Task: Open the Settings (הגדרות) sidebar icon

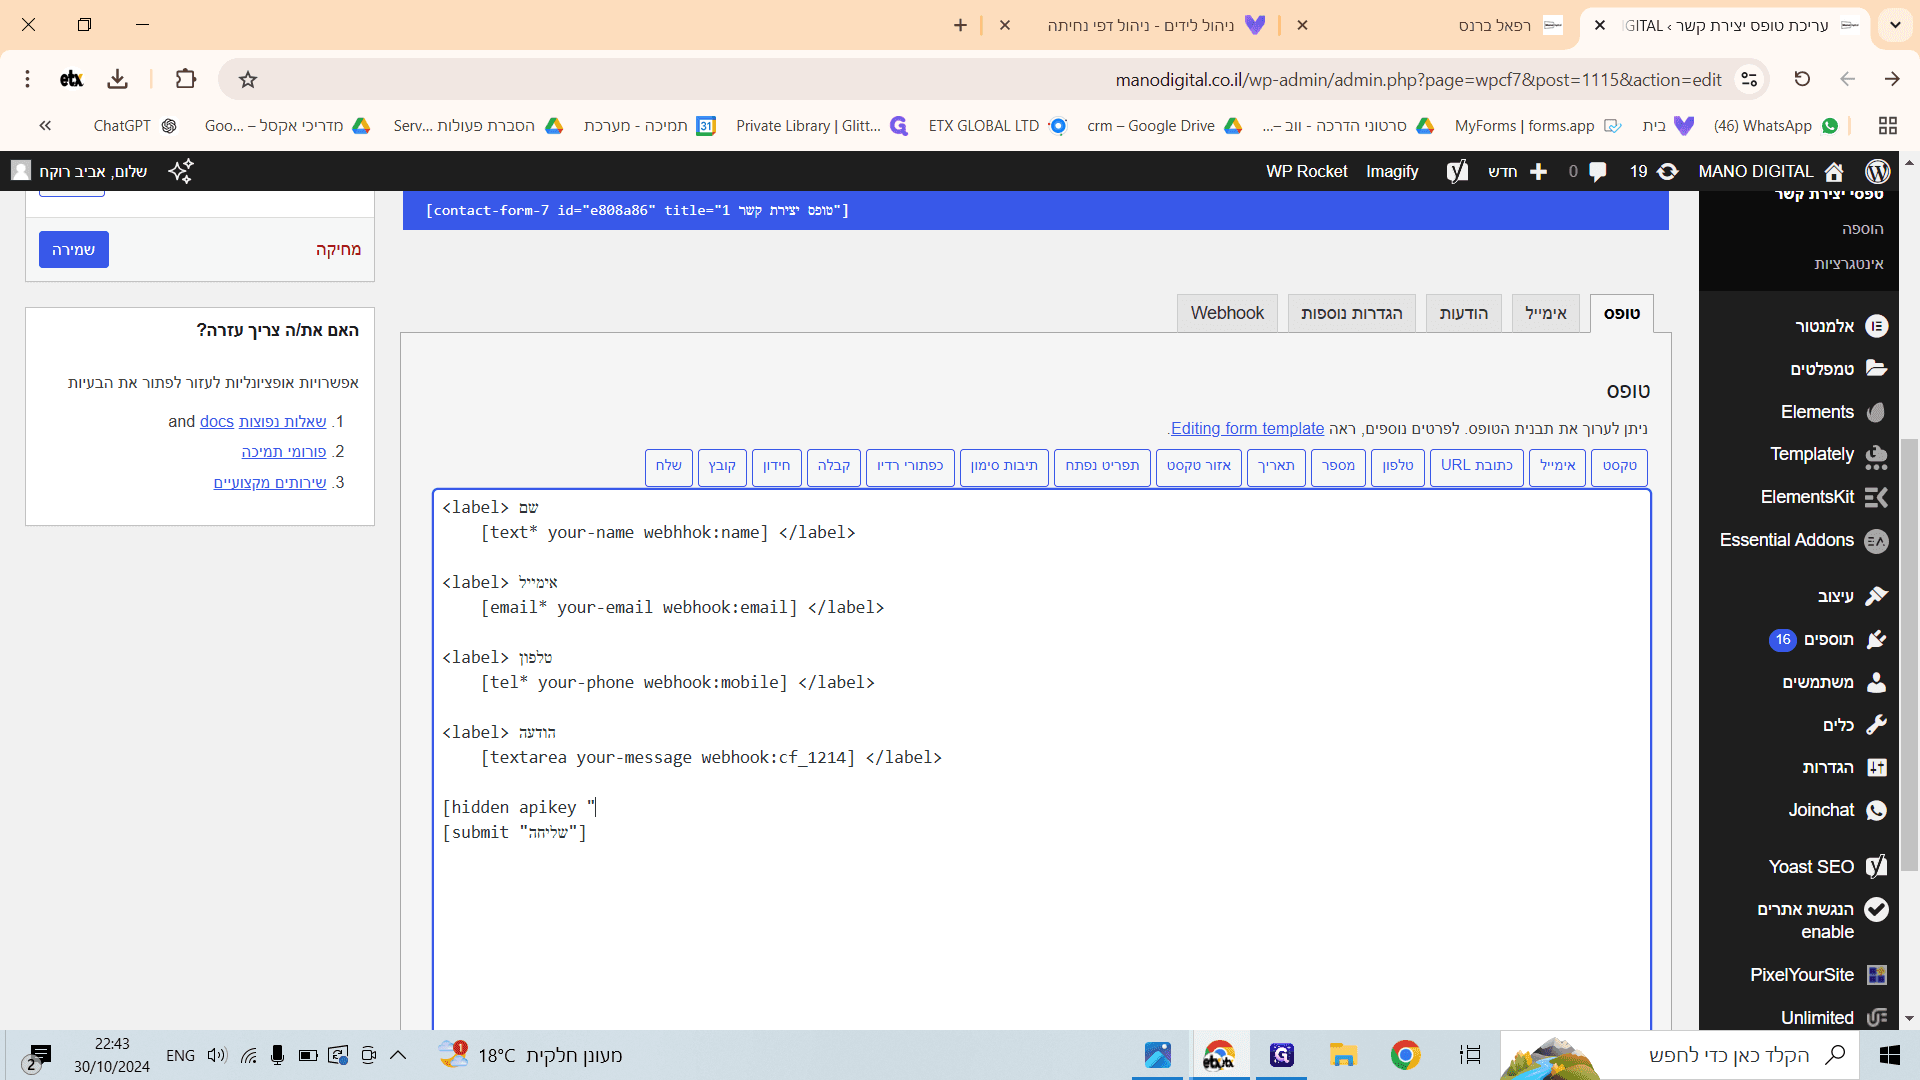Action: (1877, 767)
